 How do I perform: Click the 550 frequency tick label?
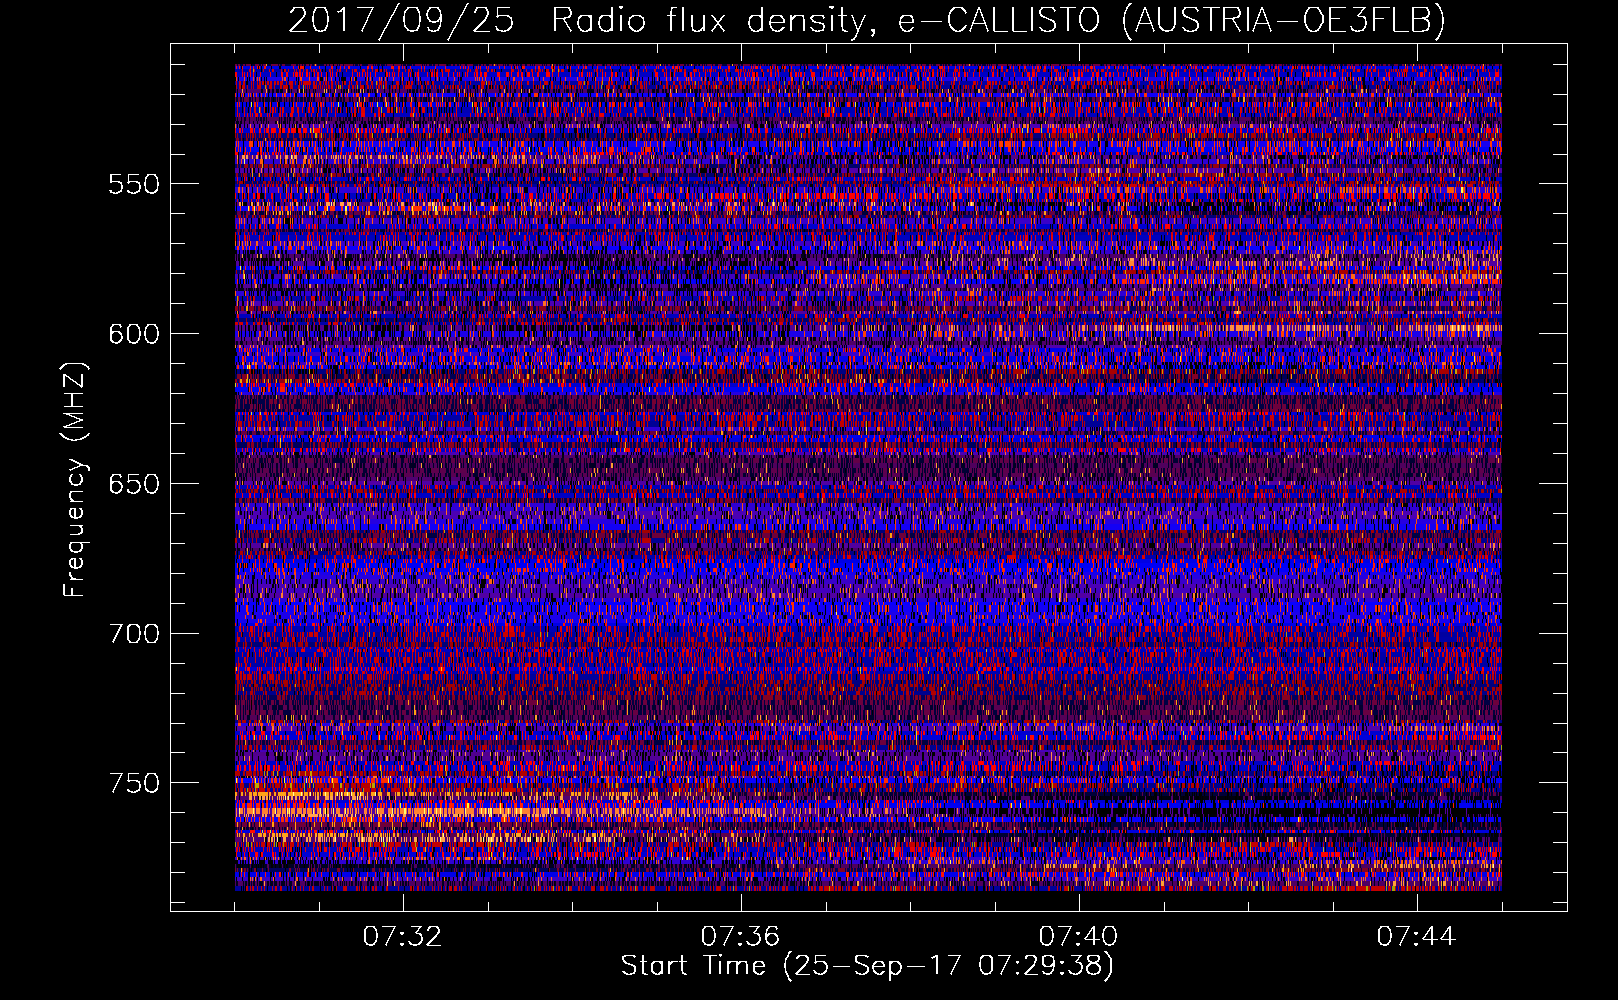point(134,184)
